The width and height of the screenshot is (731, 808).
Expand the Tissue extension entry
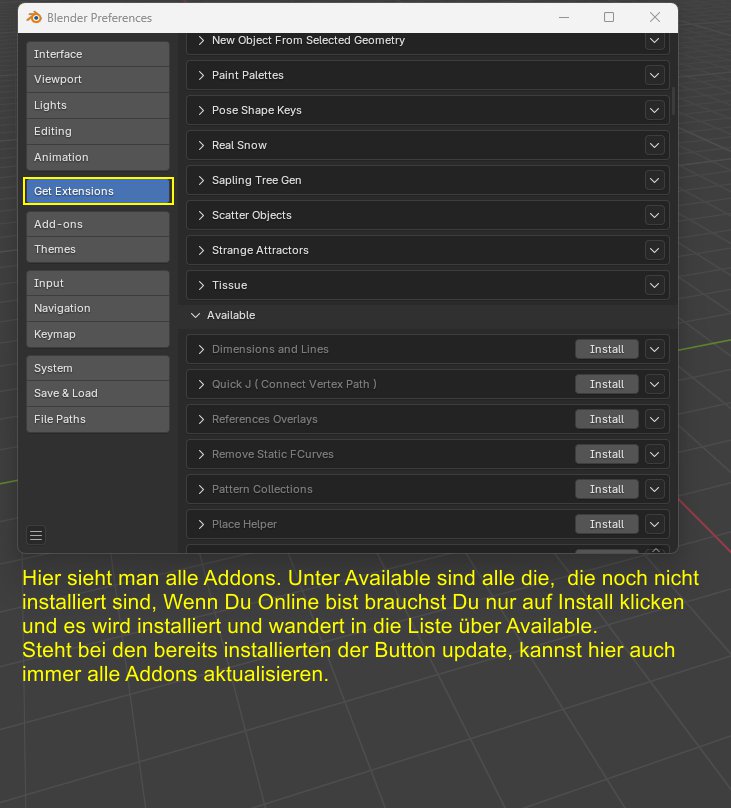tap(201, 285)
